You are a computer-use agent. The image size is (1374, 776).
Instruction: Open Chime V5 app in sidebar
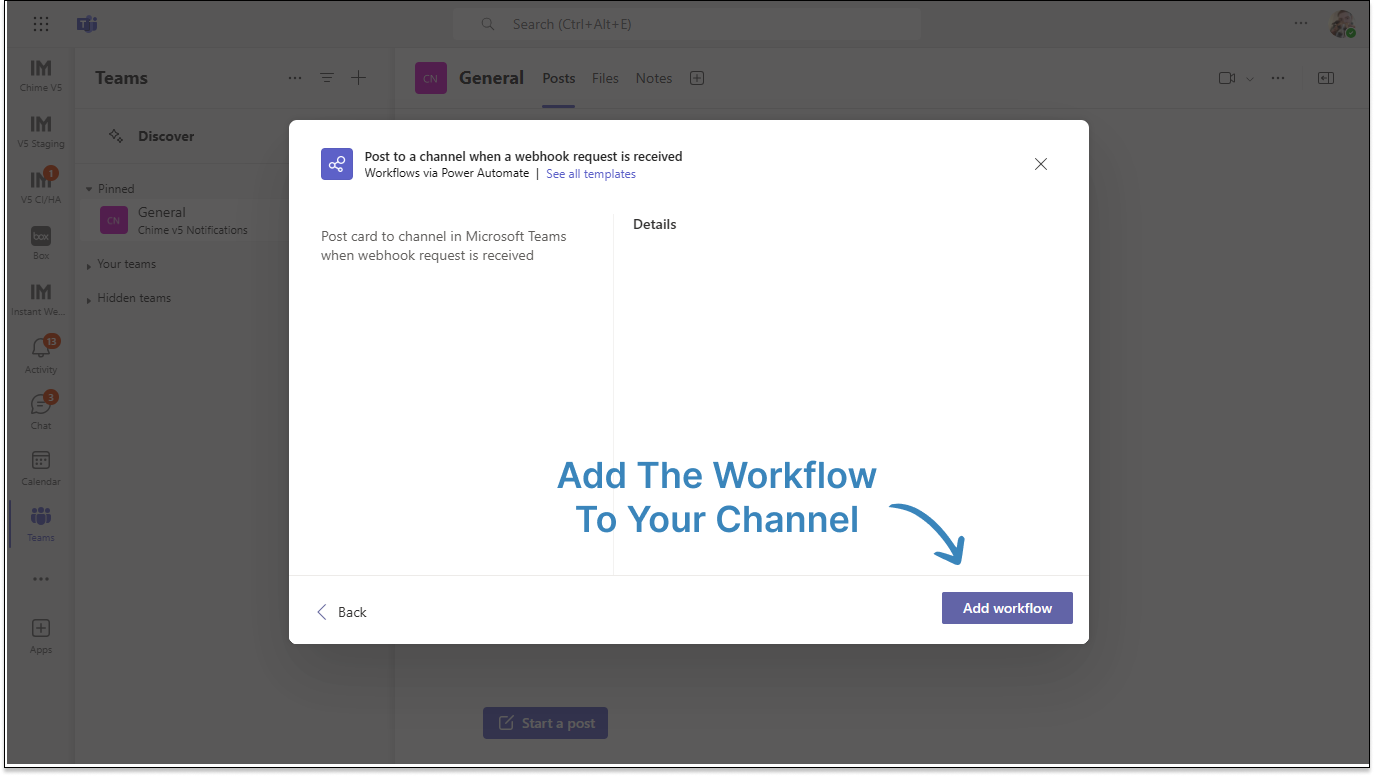pyautogui.click(x=41, y=76)
